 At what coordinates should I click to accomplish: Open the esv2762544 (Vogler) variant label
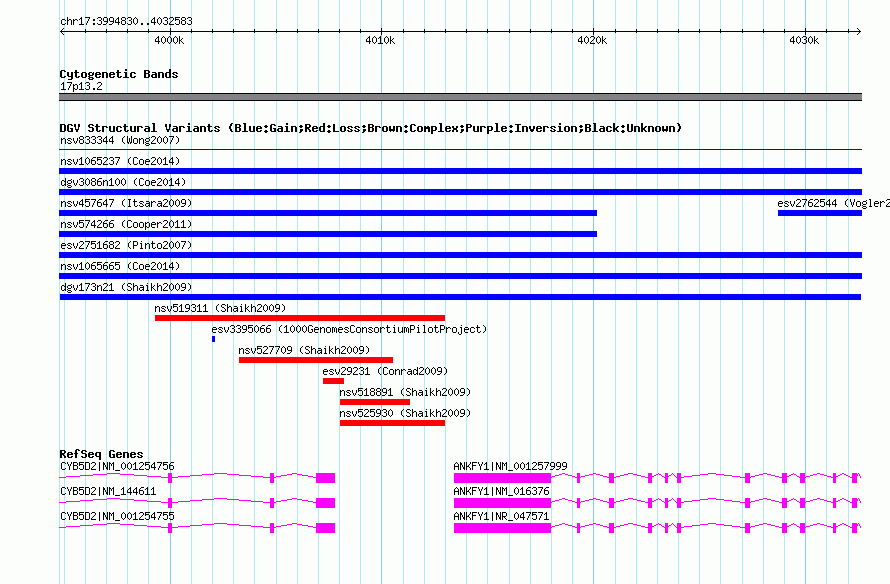coord(833,203)
